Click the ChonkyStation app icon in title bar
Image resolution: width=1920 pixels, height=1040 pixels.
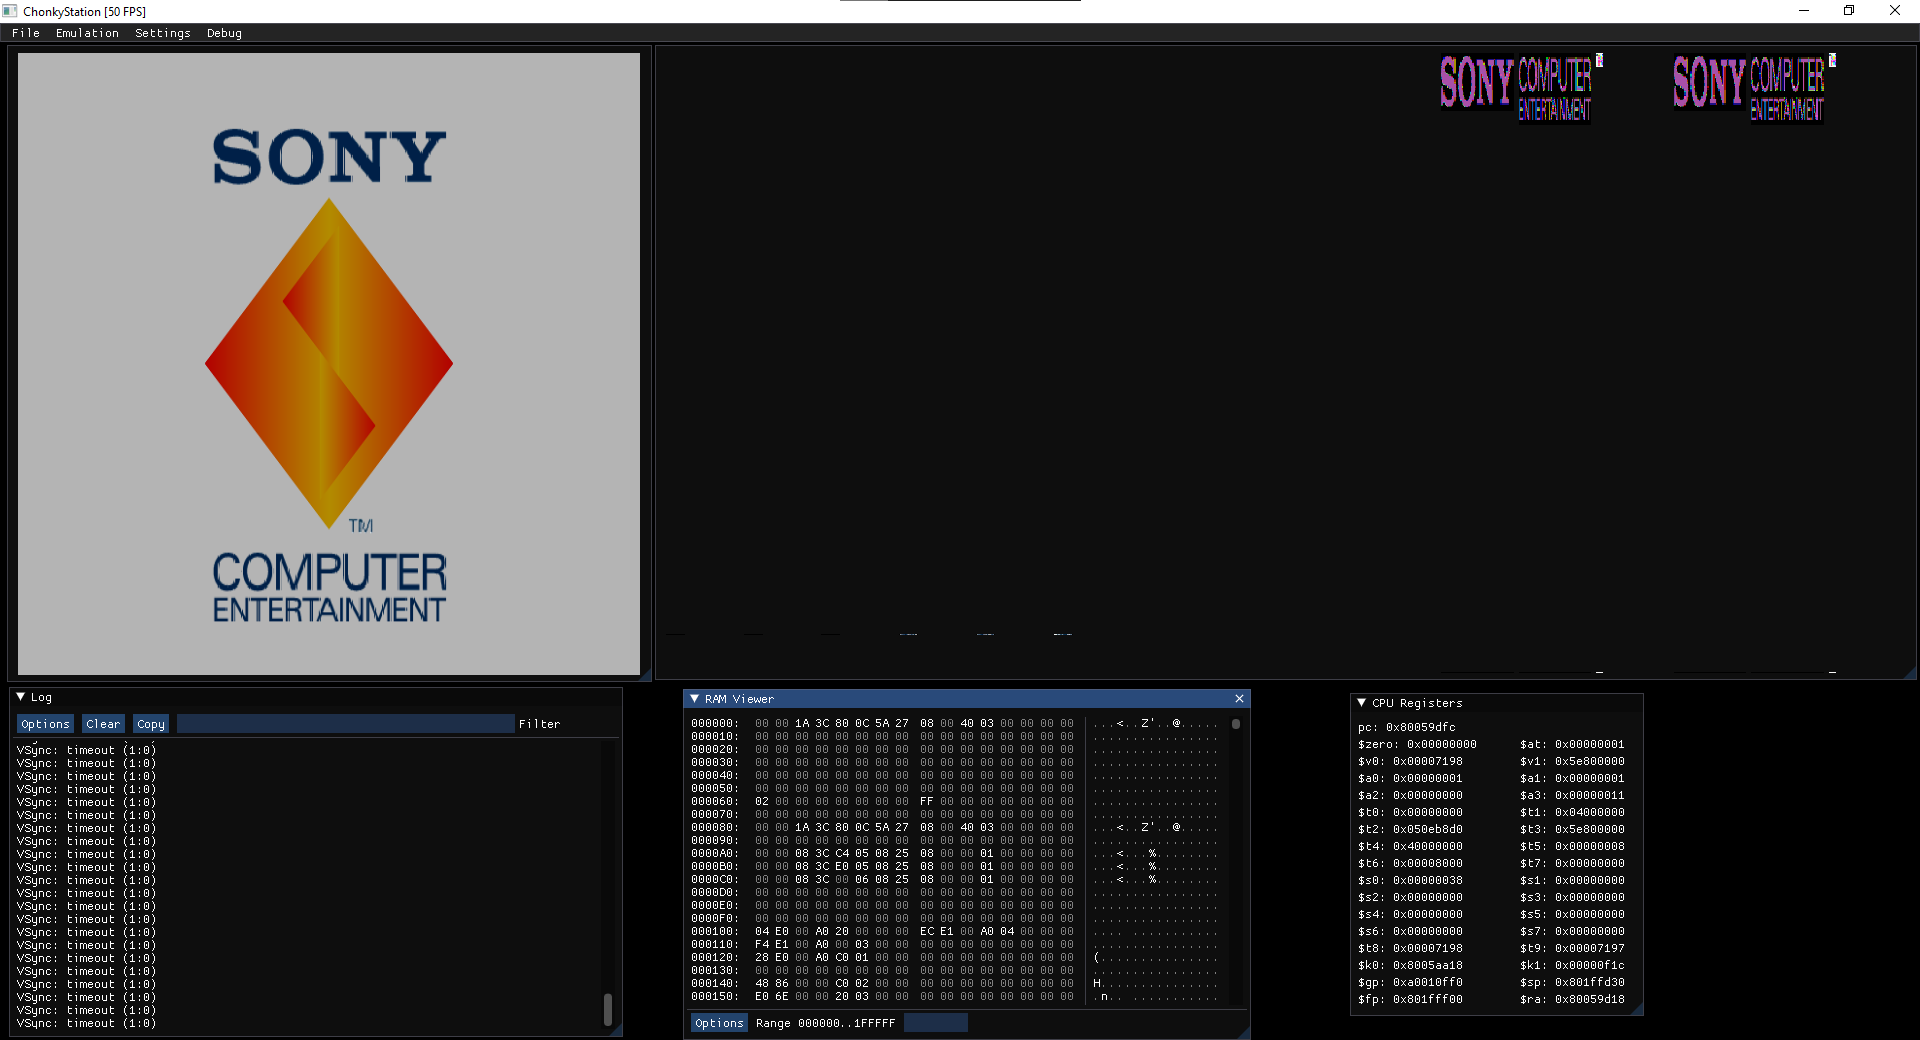tap(10, 11)
